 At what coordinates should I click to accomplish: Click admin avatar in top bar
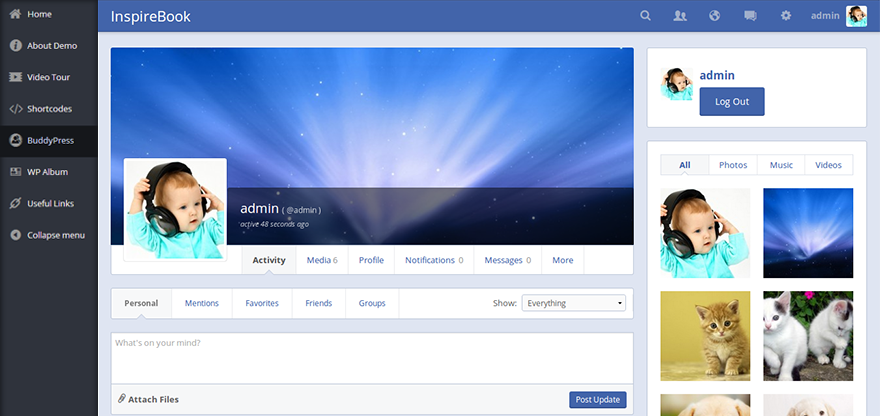(856, 16)
